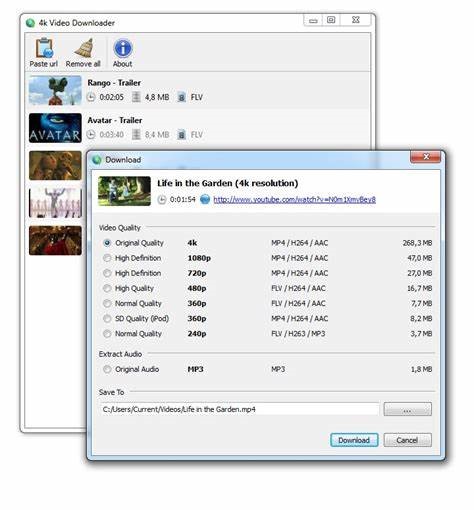Click the Cancel button
The image size is (474, 510).
[407, 440]
